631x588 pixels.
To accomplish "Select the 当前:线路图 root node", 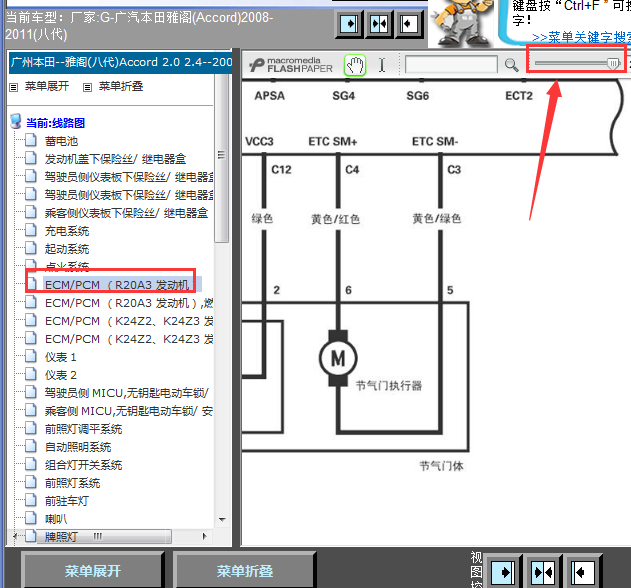I will pyautogui.click(x=56, y=123).
